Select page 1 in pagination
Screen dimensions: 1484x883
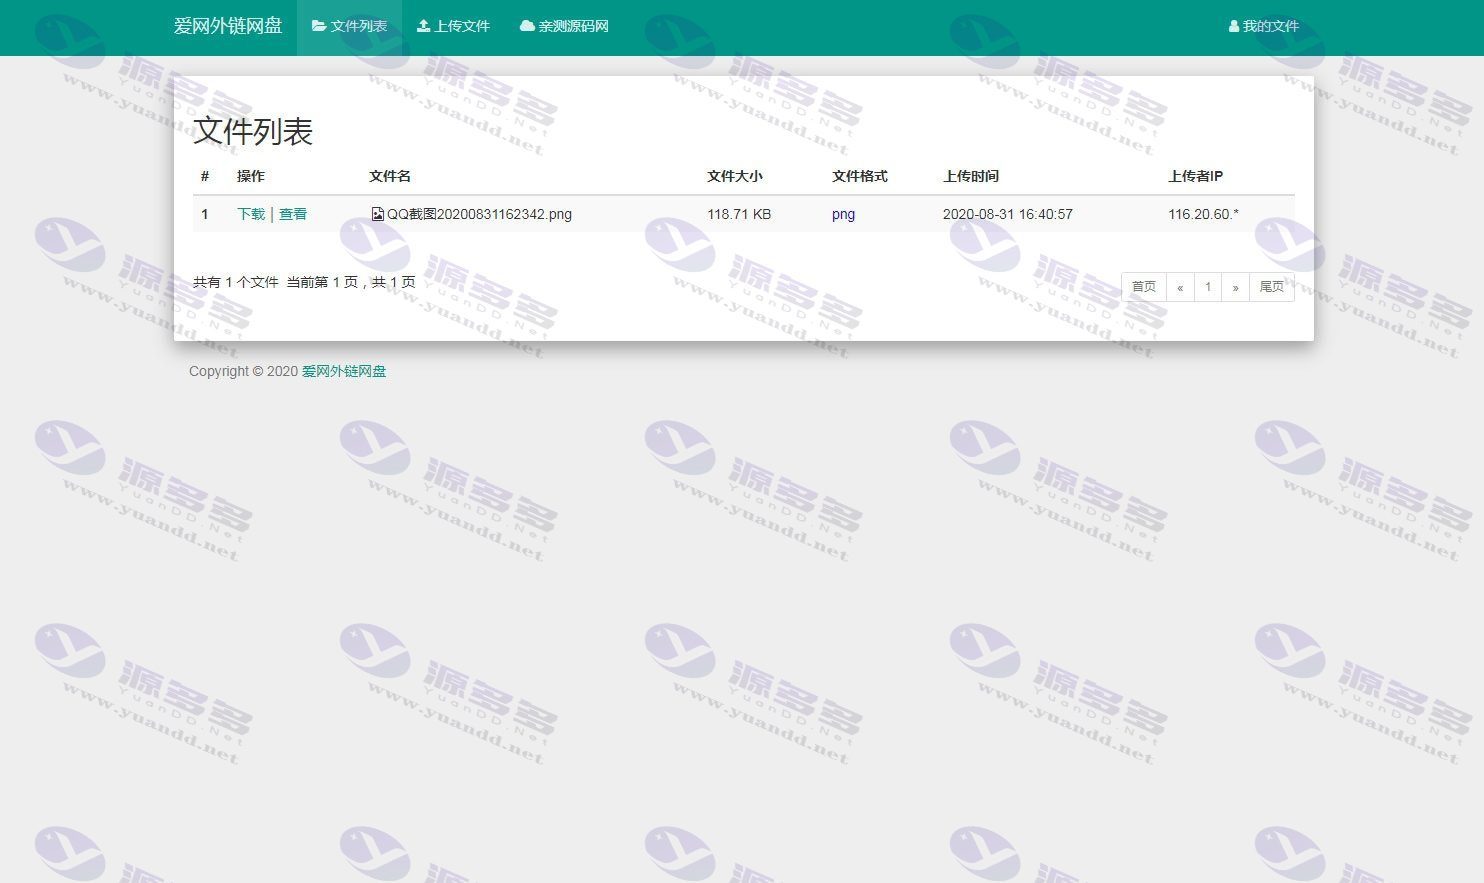click(x=1208, y=287)
